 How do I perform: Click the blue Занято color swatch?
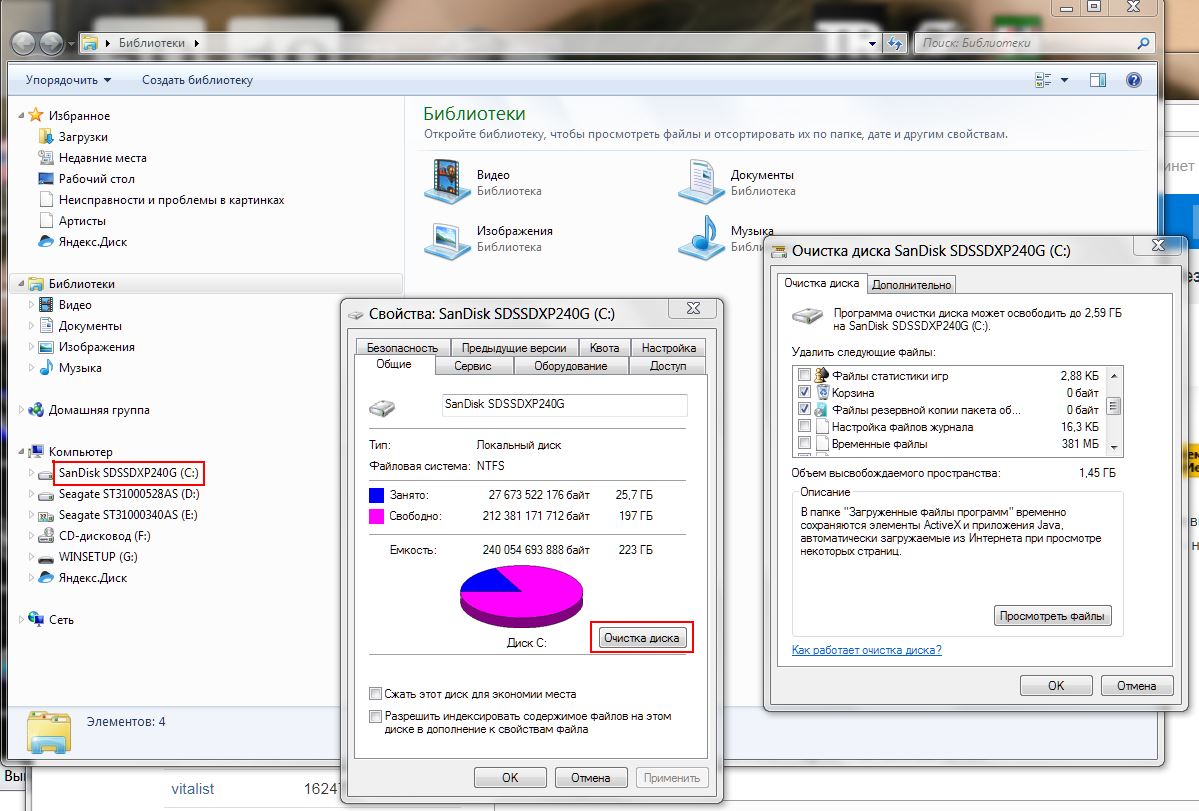(x=376, y=495)
